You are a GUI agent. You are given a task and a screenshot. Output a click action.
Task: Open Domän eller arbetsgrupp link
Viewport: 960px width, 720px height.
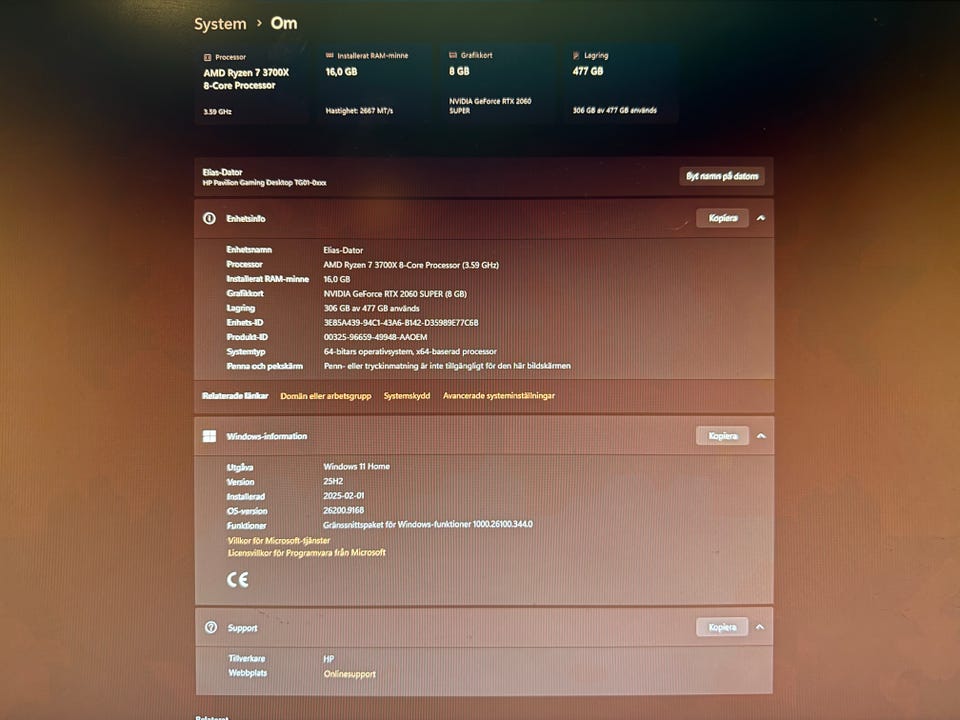[x=326, y=396]
